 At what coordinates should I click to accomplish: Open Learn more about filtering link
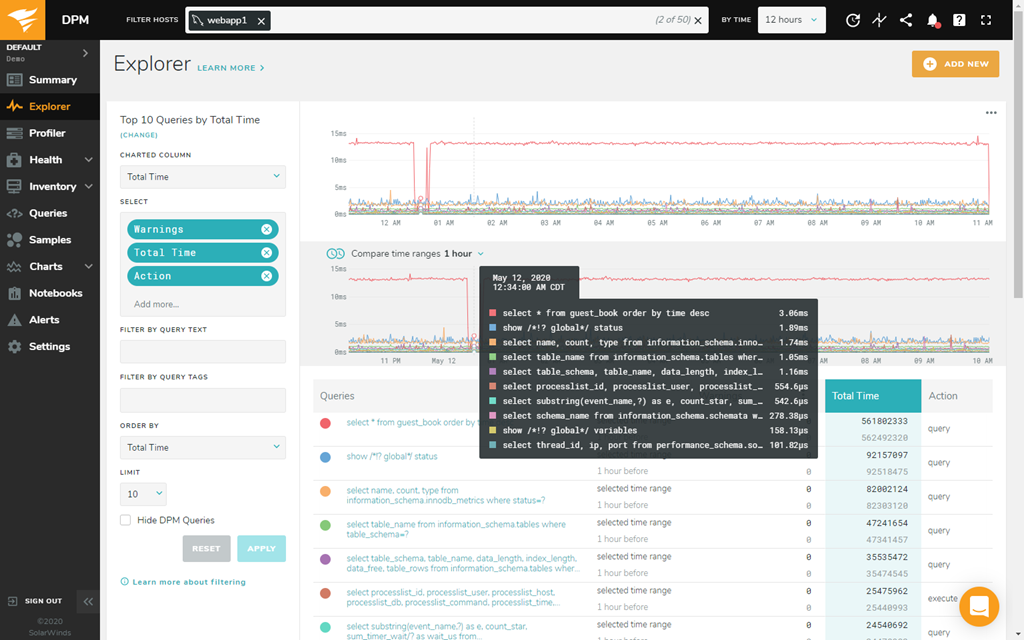pyautogui.click(x=188, y=582)
